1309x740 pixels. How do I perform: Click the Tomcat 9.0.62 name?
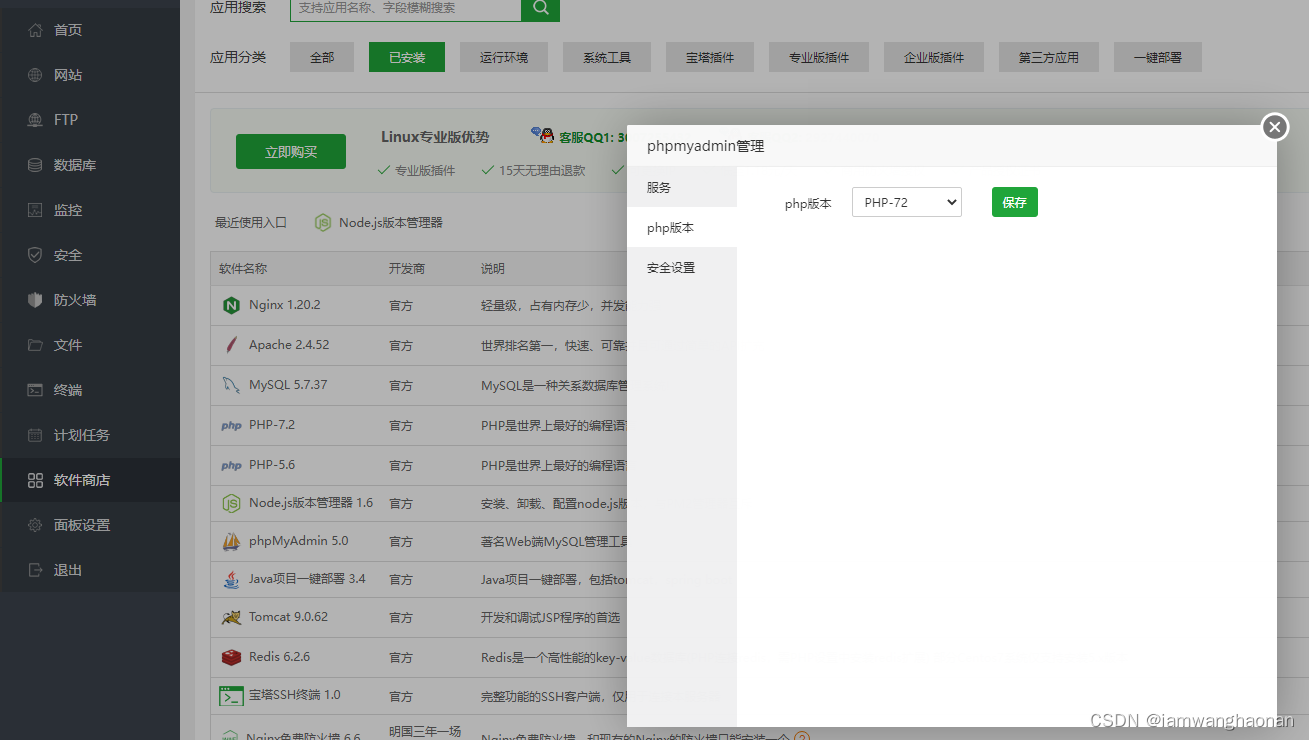click(288, 617)
